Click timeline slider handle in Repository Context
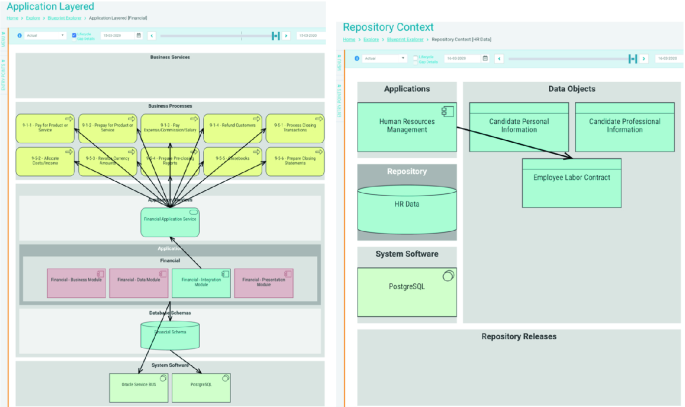This screenshot has width=685, height=407. 633,59
